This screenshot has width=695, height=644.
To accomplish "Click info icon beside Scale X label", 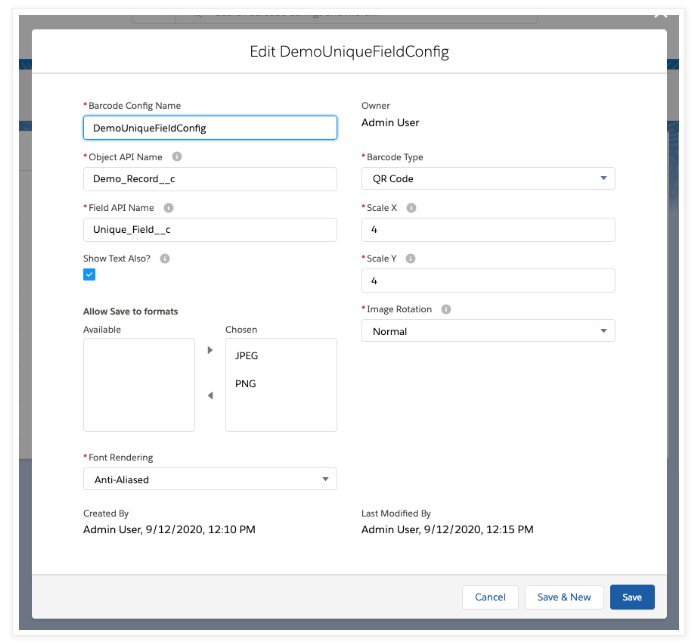I will pos(411,208).
